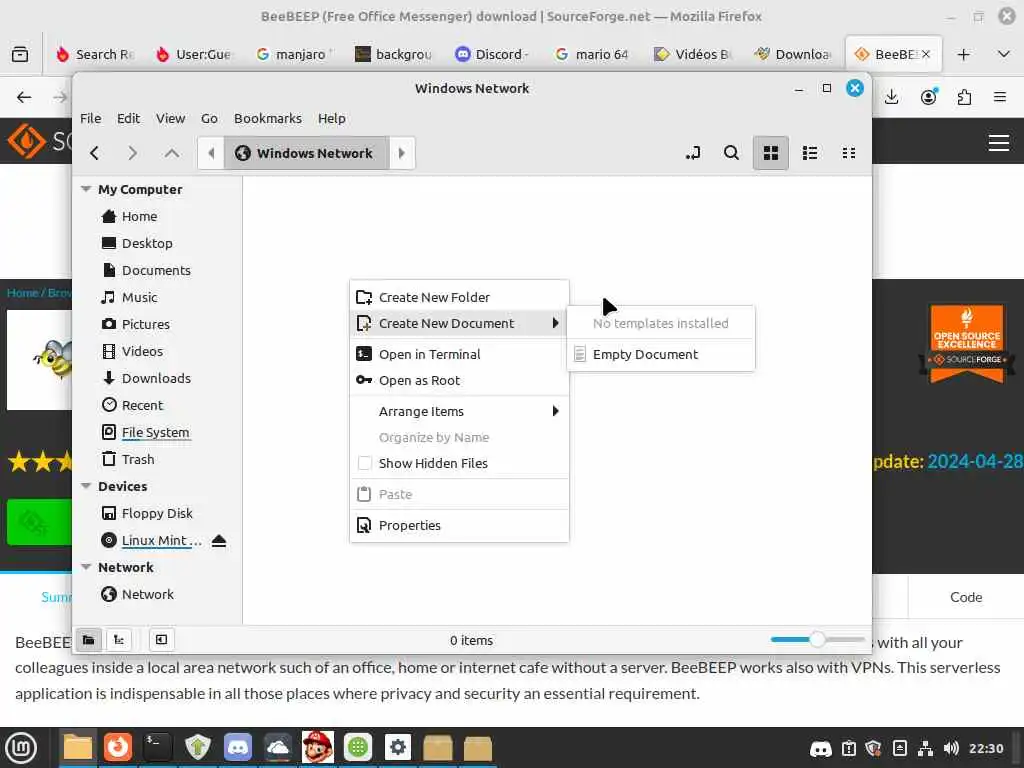Open the View menu
This screenshot has width=1024, height=768.
click(170, 118)
